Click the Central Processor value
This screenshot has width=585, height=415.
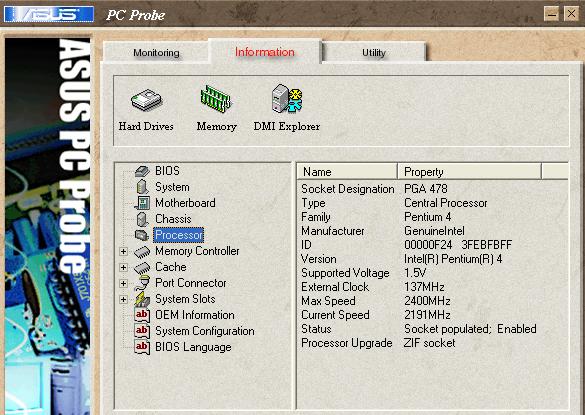445,203
